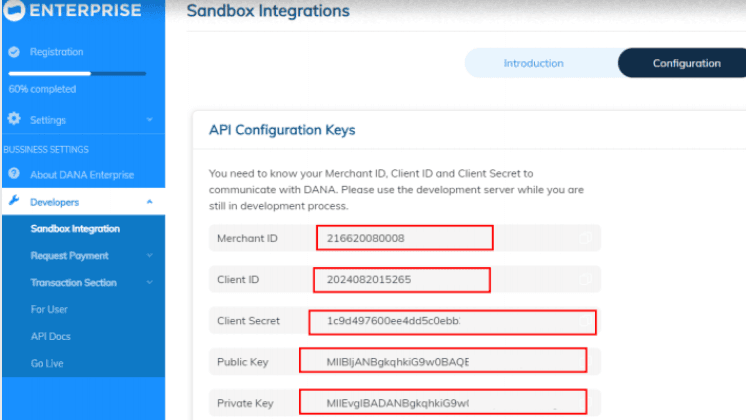Expand the Settings menu chevron
Viewport: 746px width, 420px height.
149,120
